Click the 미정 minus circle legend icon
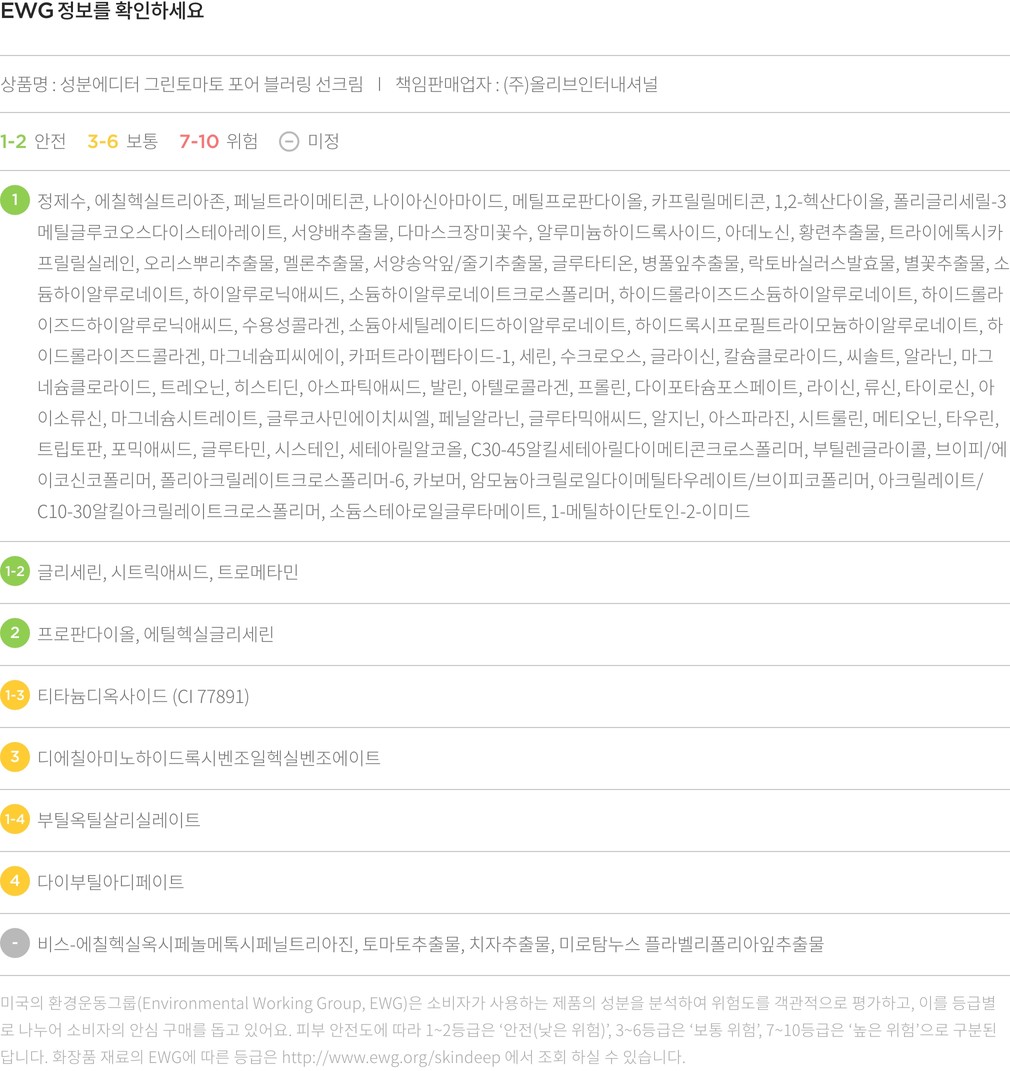The height and width of the screenshot is (1071, 1010). pyautogui.click(x=289, y=141)
